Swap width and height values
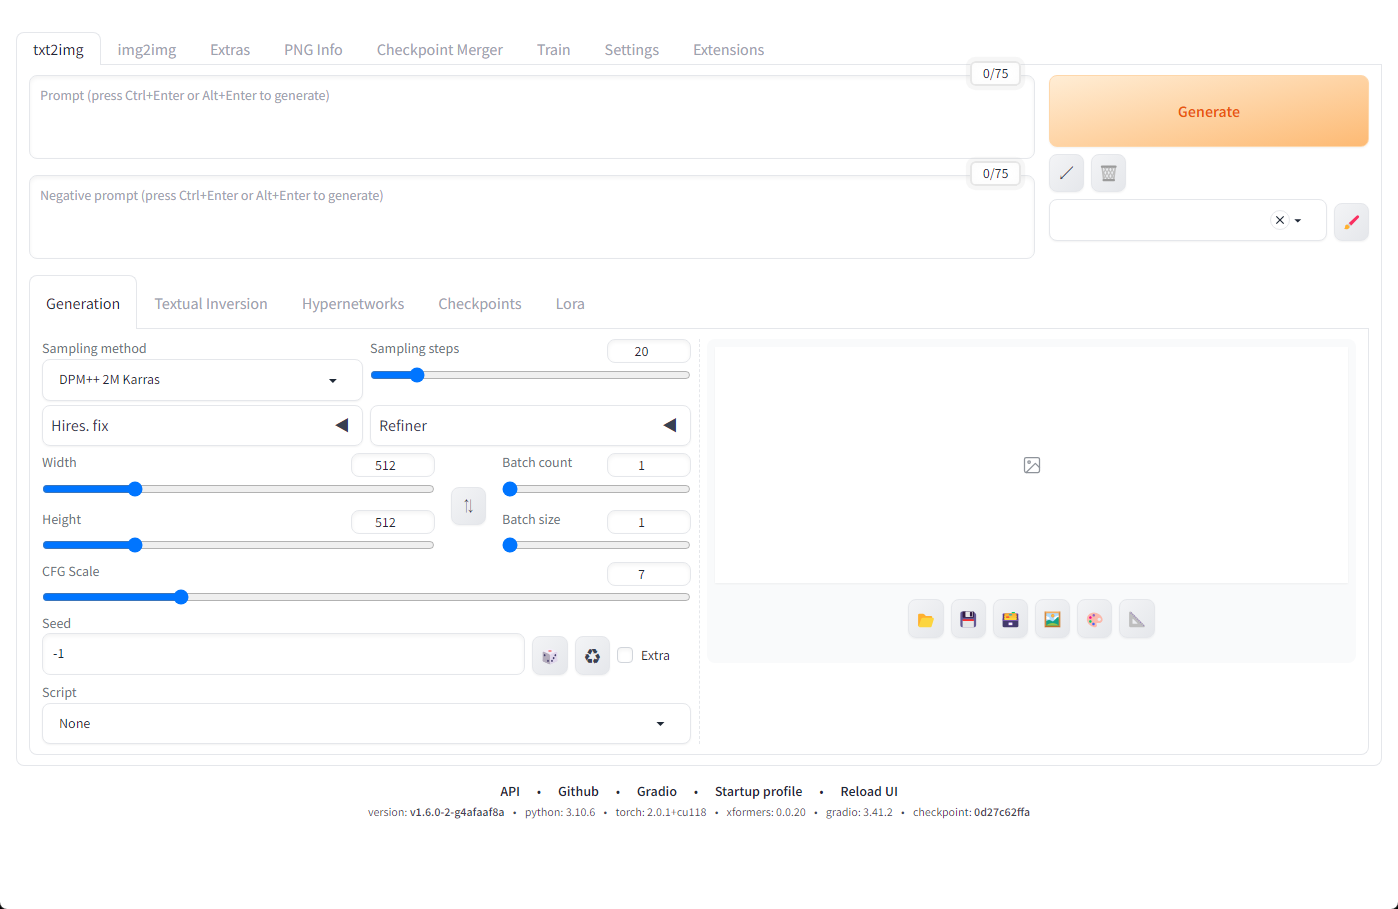The width and height of the screenshot is (1398, 909). tap(468, 506)
